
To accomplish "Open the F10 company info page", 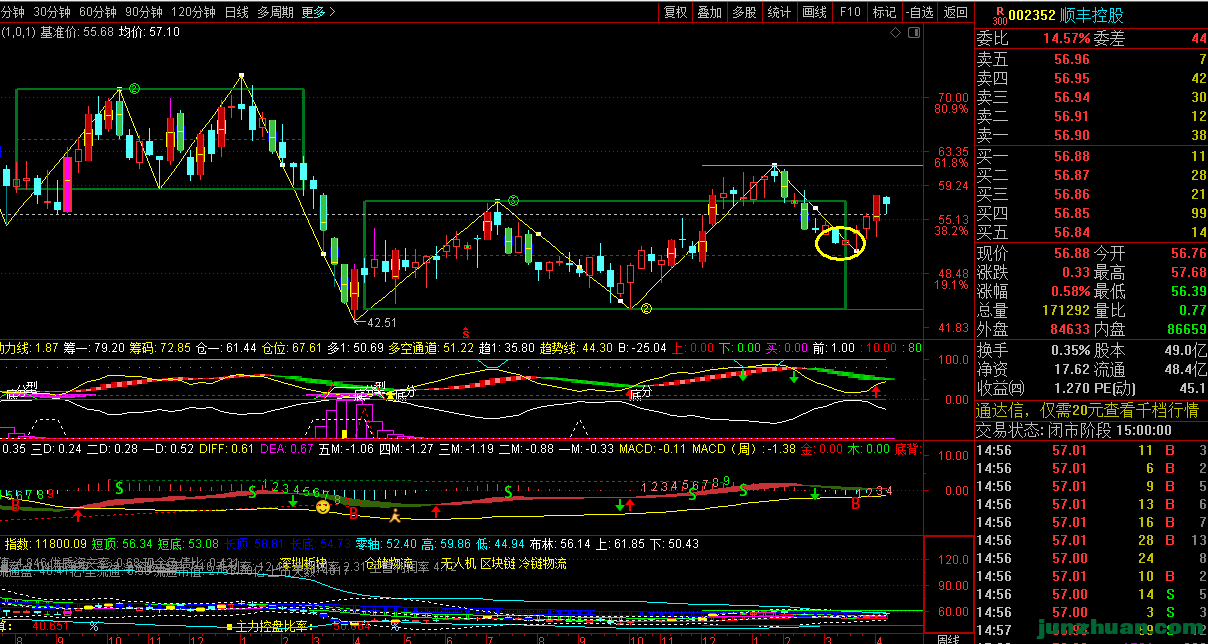I will pos(850,12).
